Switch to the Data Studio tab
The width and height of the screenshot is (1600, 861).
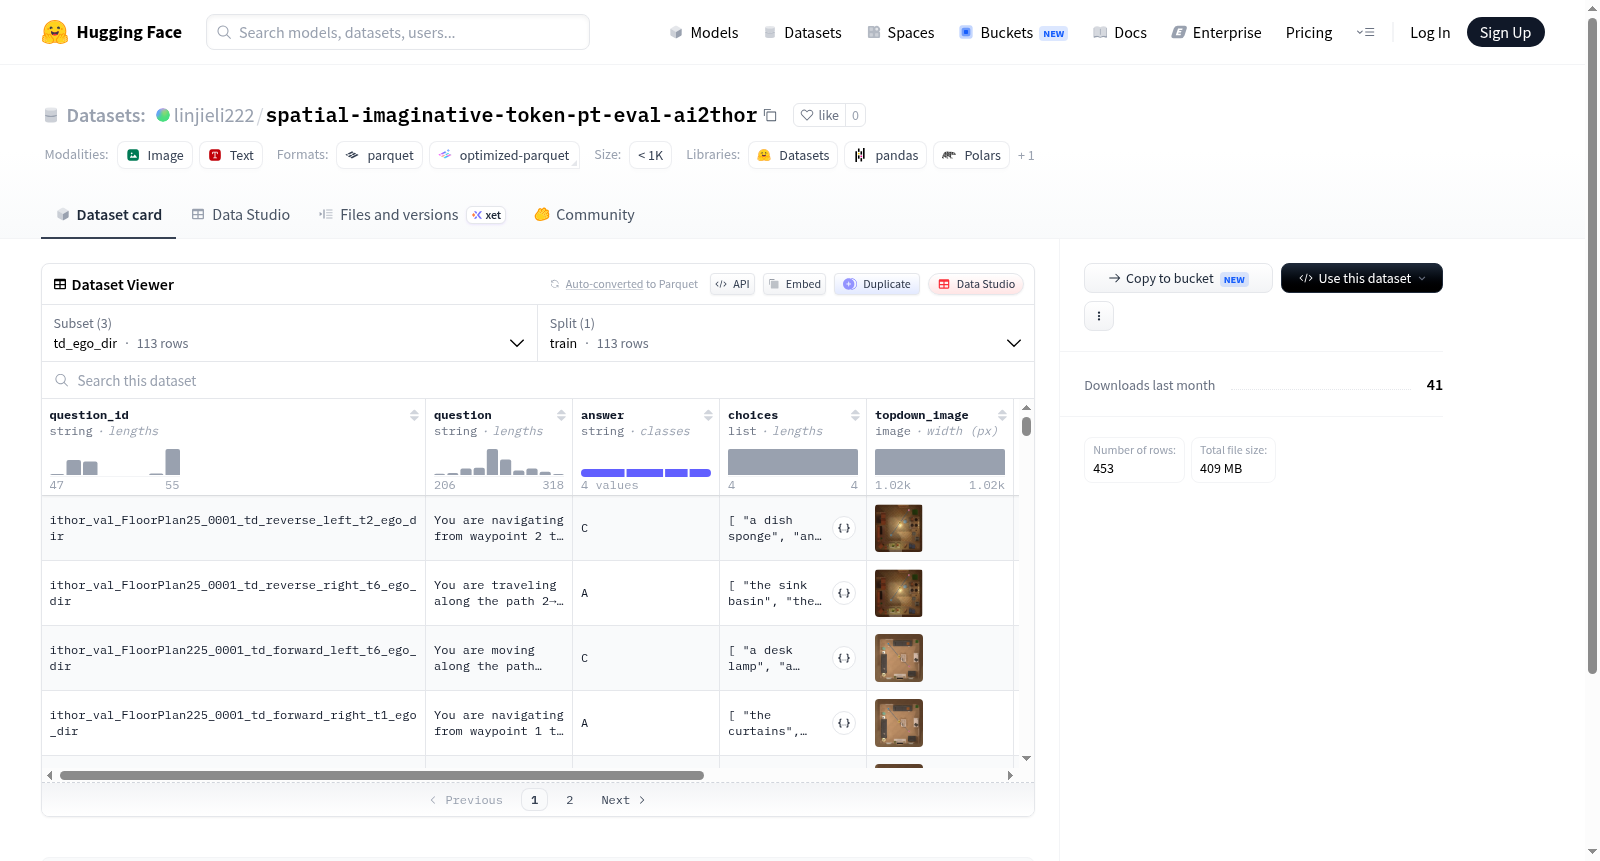click(x=241, y=215)
